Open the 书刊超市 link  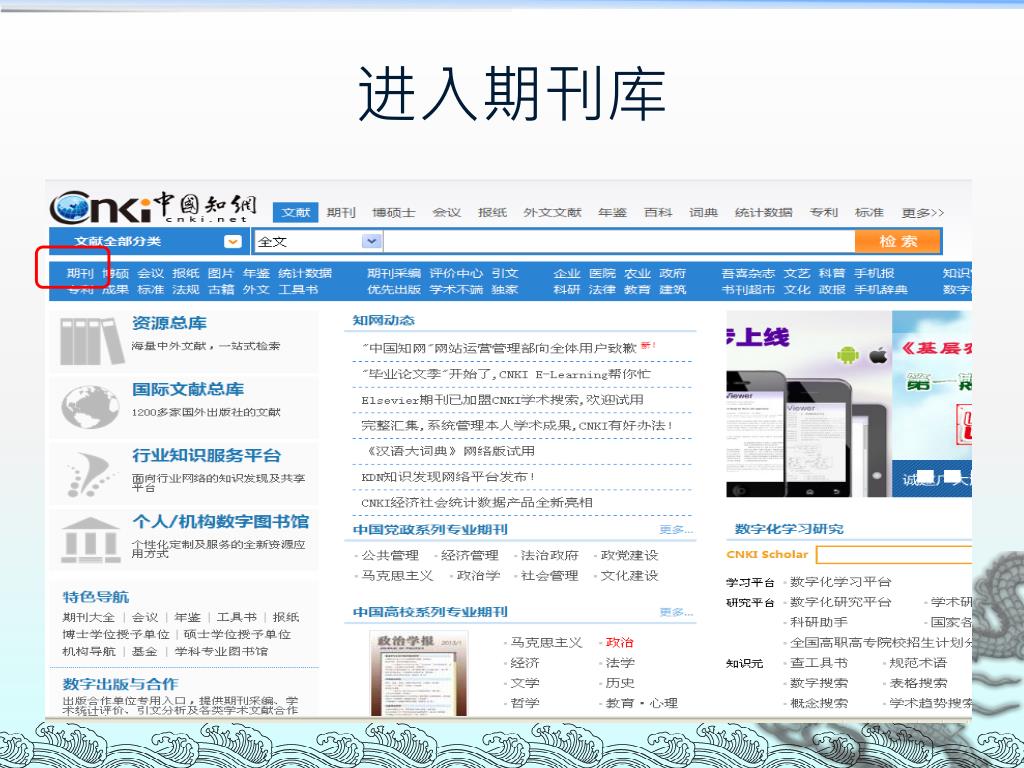(x=748, y=289)
